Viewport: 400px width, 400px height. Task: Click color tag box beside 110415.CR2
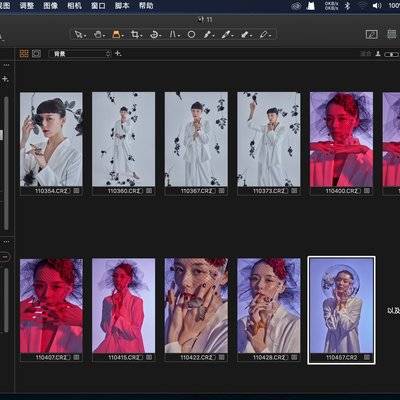[x=149, y=357]
